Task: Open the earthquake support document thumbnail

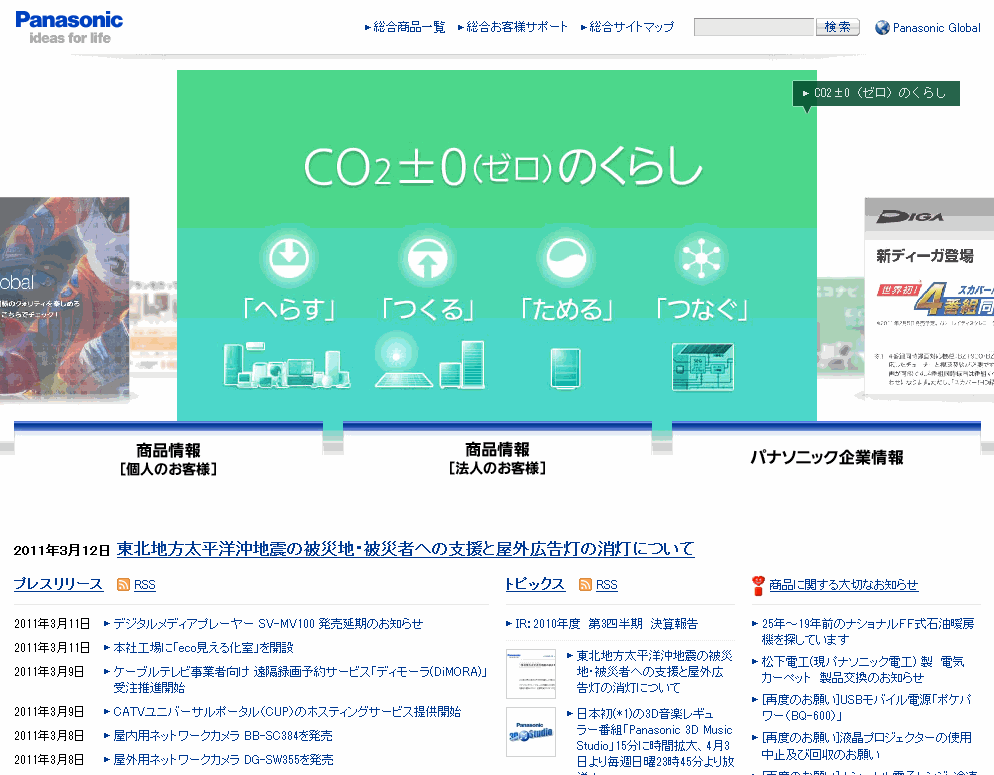Action: (x=531, y=674)
